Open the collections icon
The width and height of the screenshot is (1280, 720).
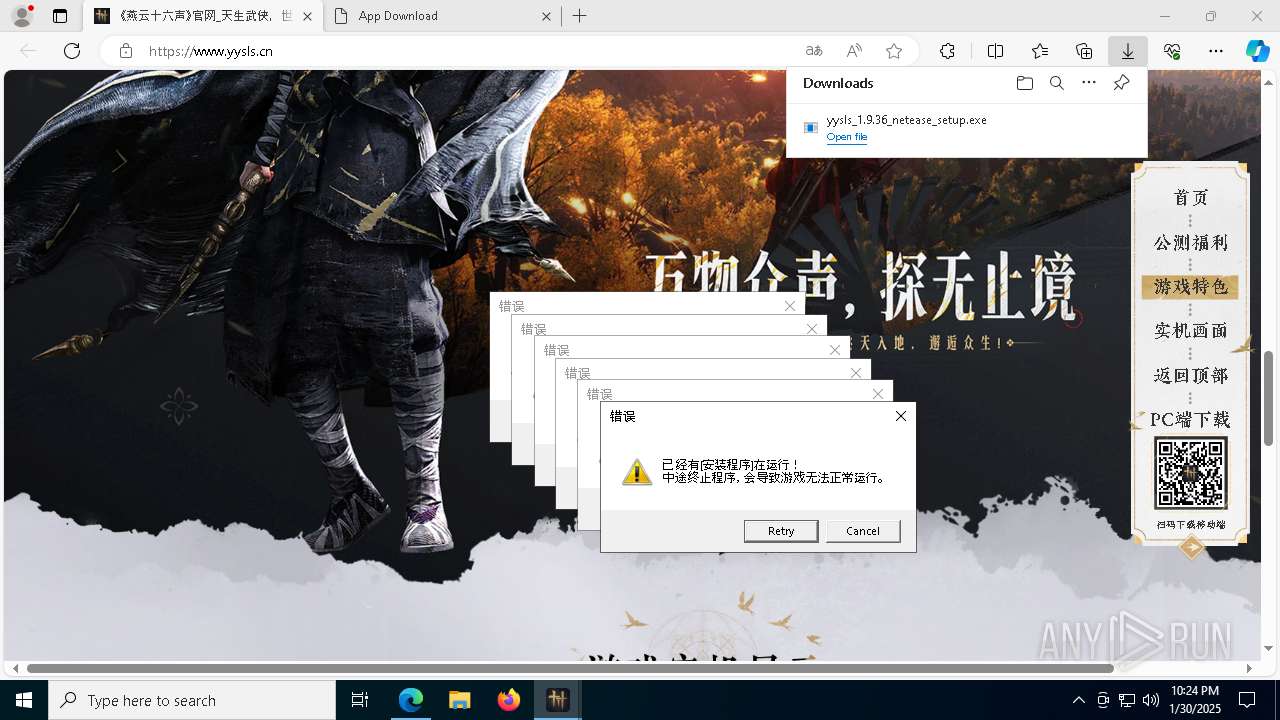coord(1084,51)
